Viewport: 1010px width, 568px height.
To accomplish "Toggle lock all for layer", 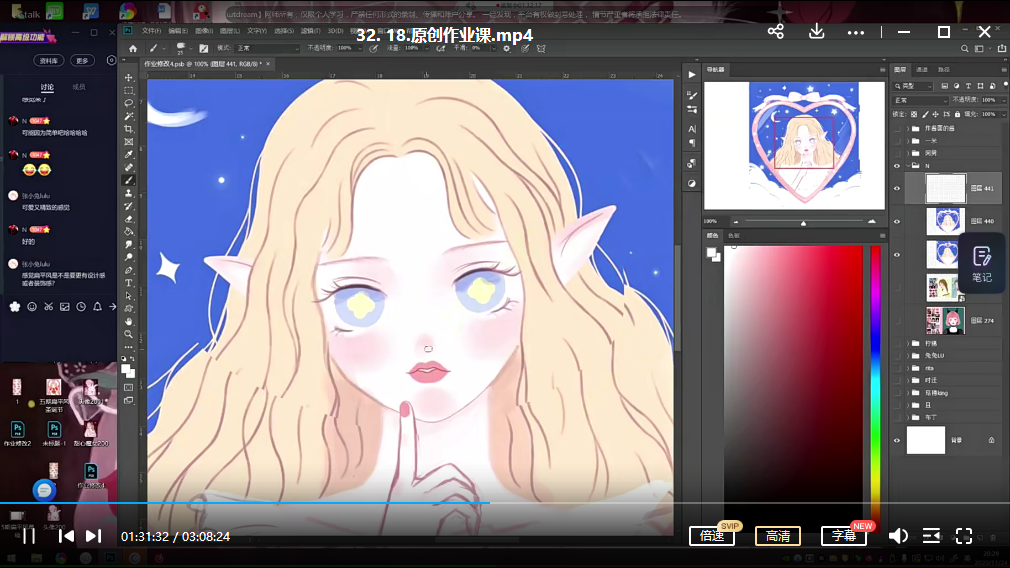I will tap(957, 114).
